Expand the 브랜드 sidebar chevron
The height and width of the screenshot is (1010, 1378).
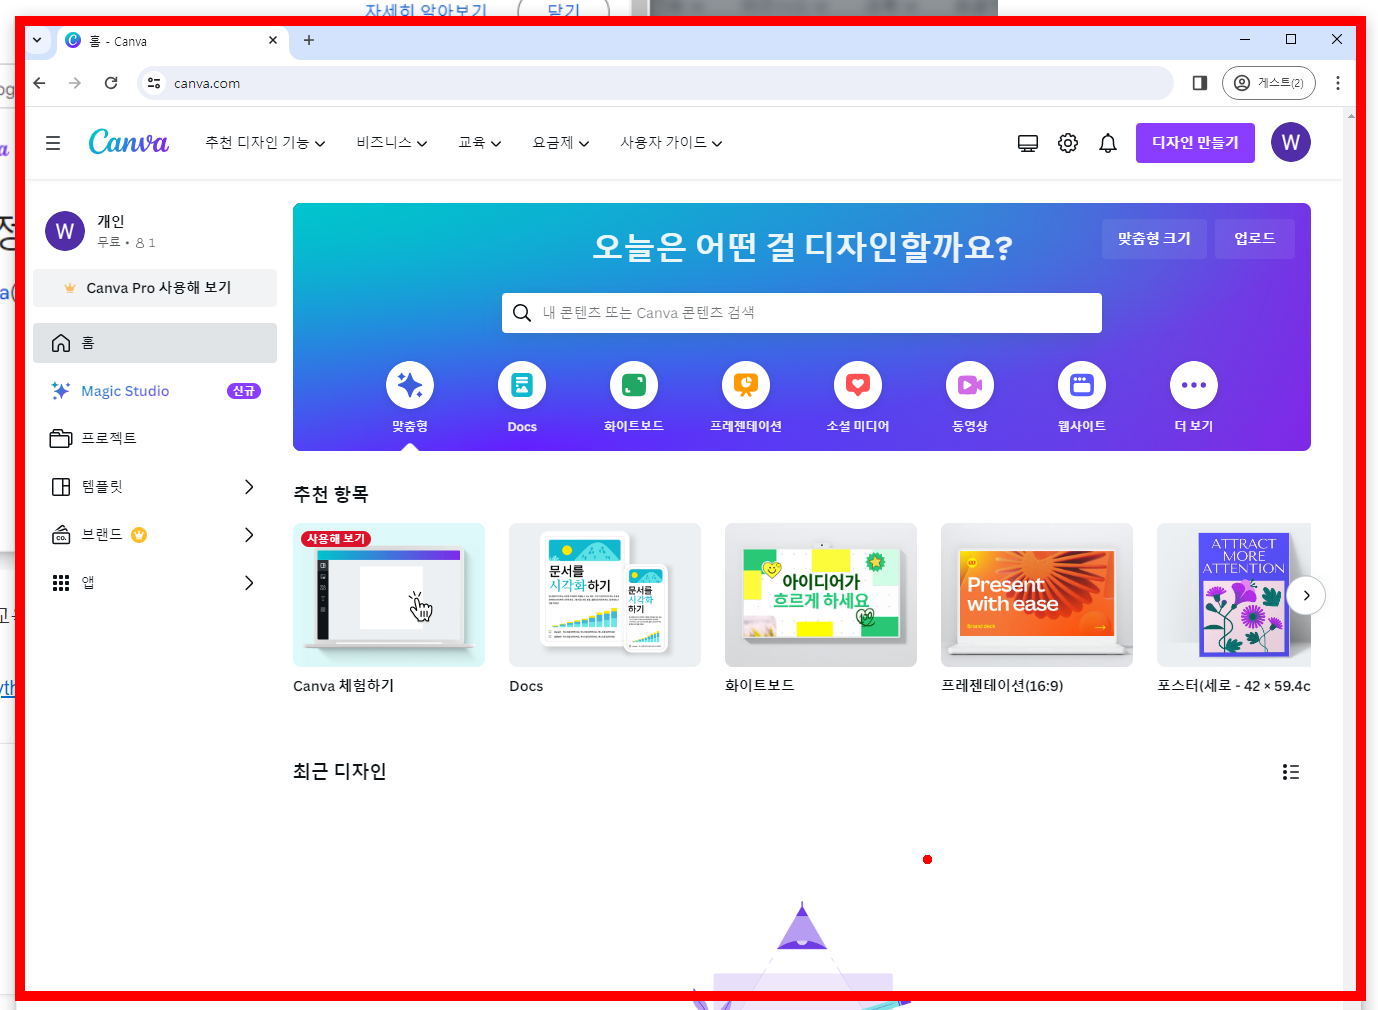pos(249,535)
